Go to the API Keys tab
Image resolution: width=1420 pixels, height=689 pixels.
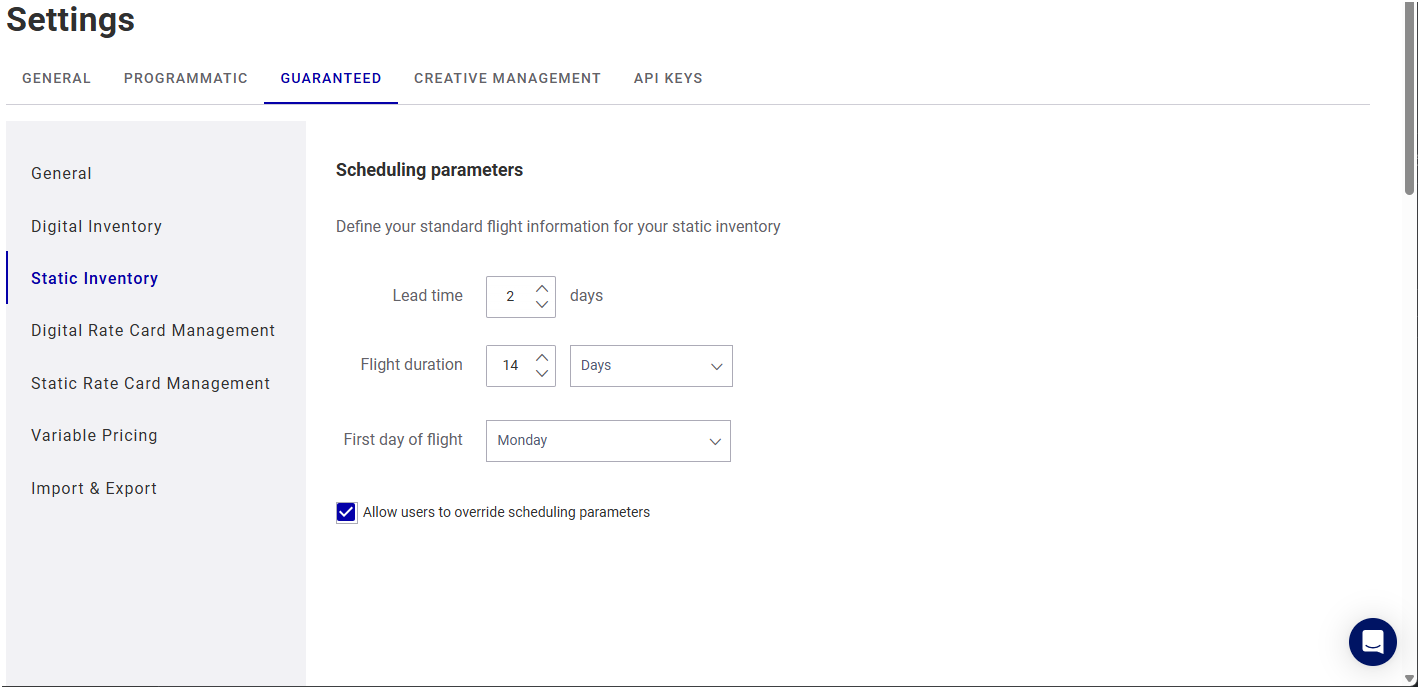pos(668,78)
